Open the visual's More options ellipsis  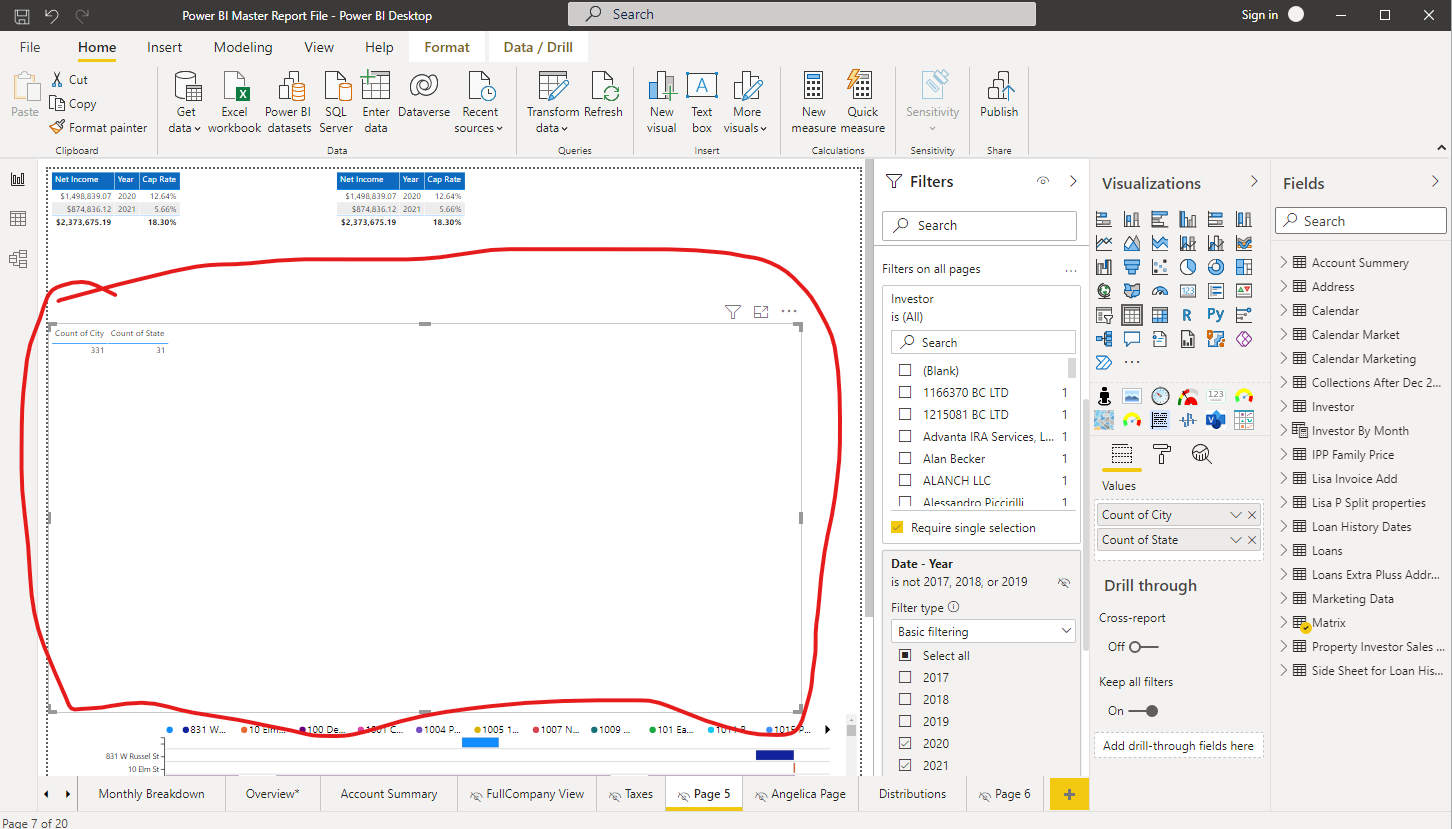pyautogui.click(x=789, y=312)
